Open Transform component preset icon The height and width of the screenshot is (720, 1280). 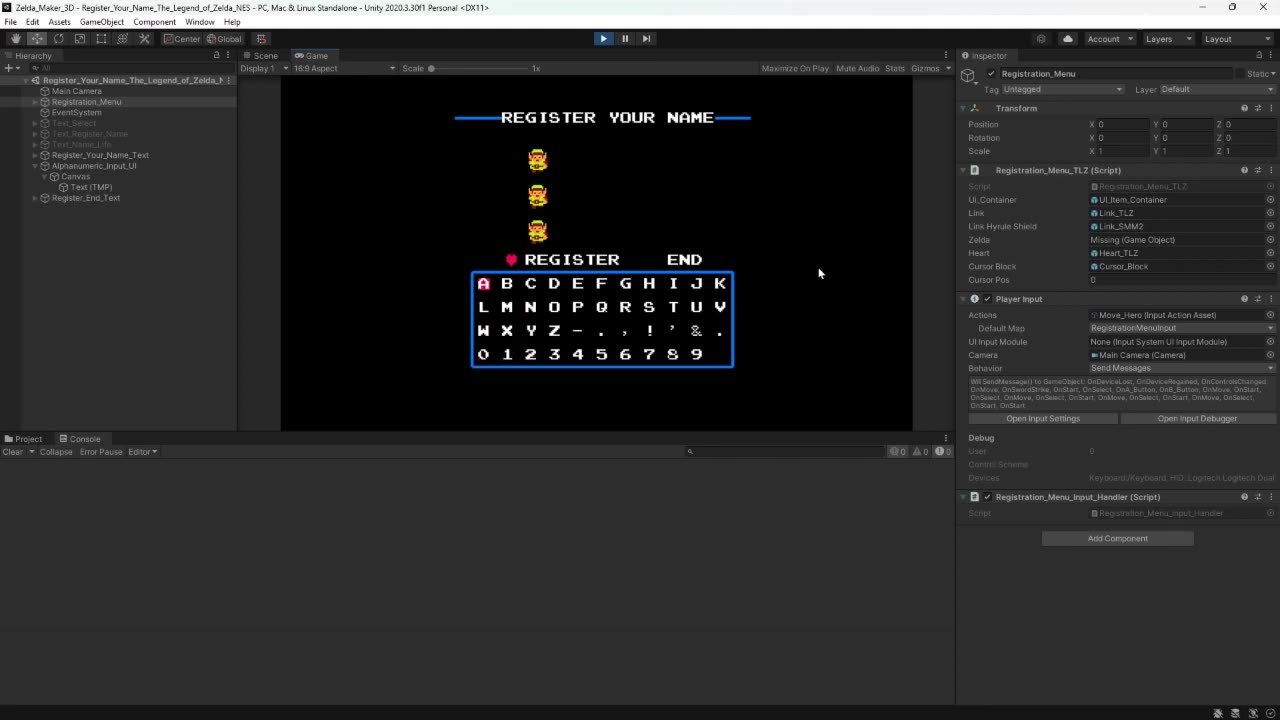(1258, 108)
